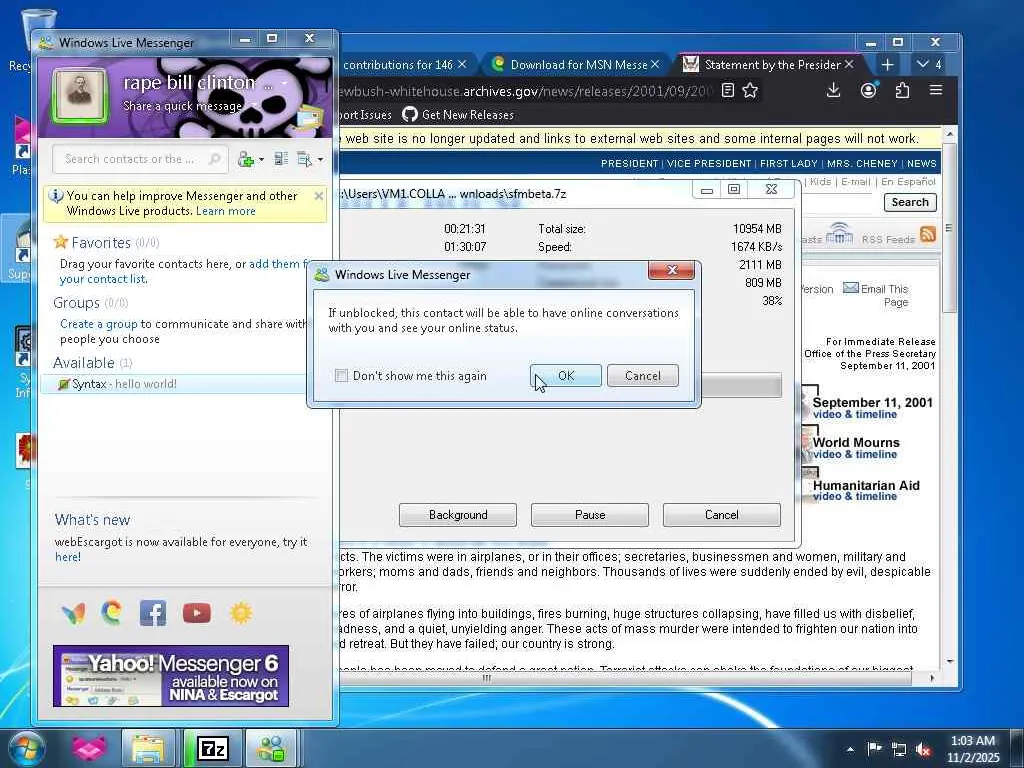The image size is (1024, 768).
Task: Switch to 'Download for MSN Messe' tab
Action: (577, 65)
